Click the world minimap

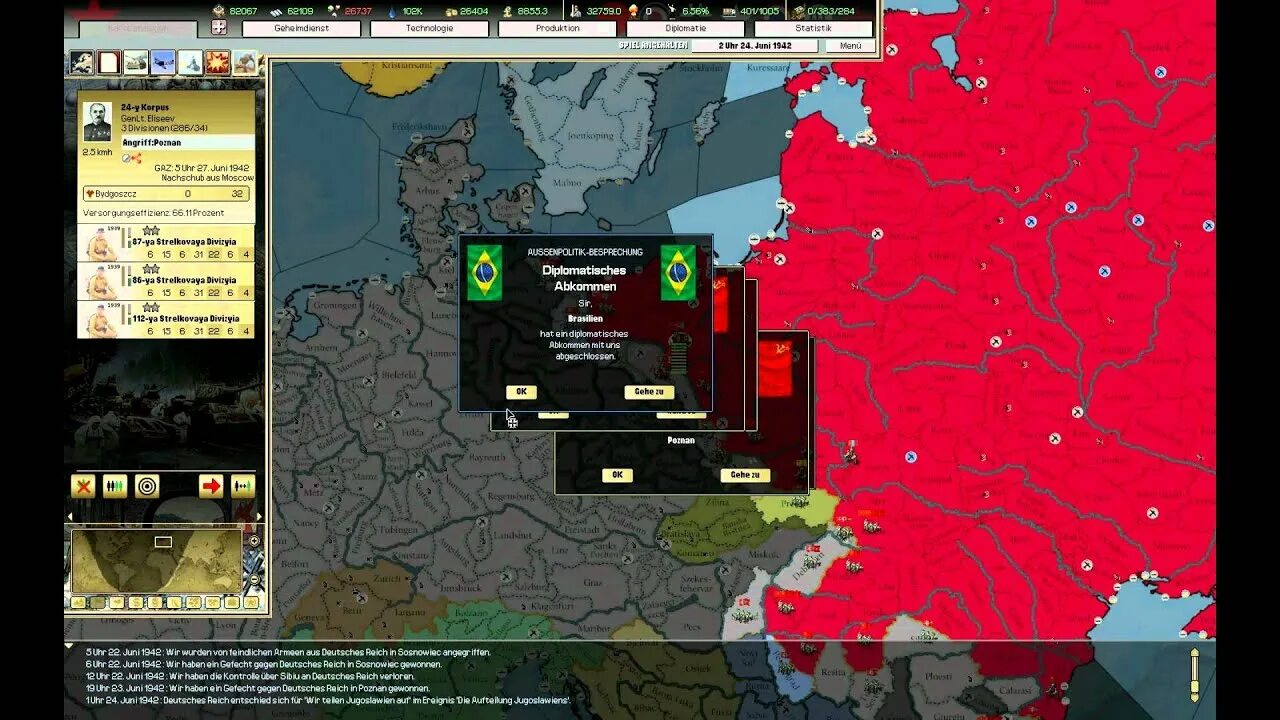(x=157, y=561)
